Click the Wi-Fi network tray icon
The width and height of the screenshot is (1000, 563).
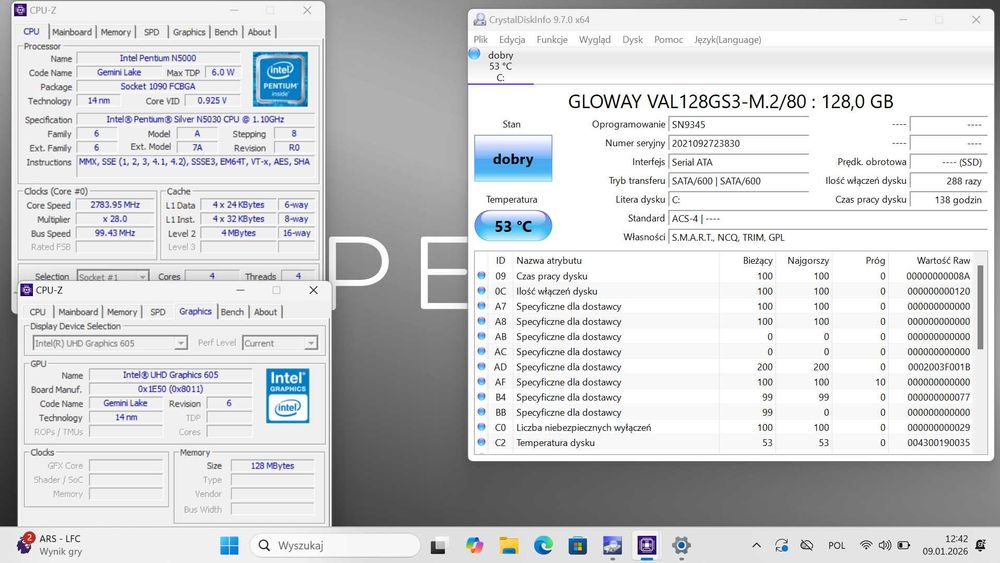865,545
